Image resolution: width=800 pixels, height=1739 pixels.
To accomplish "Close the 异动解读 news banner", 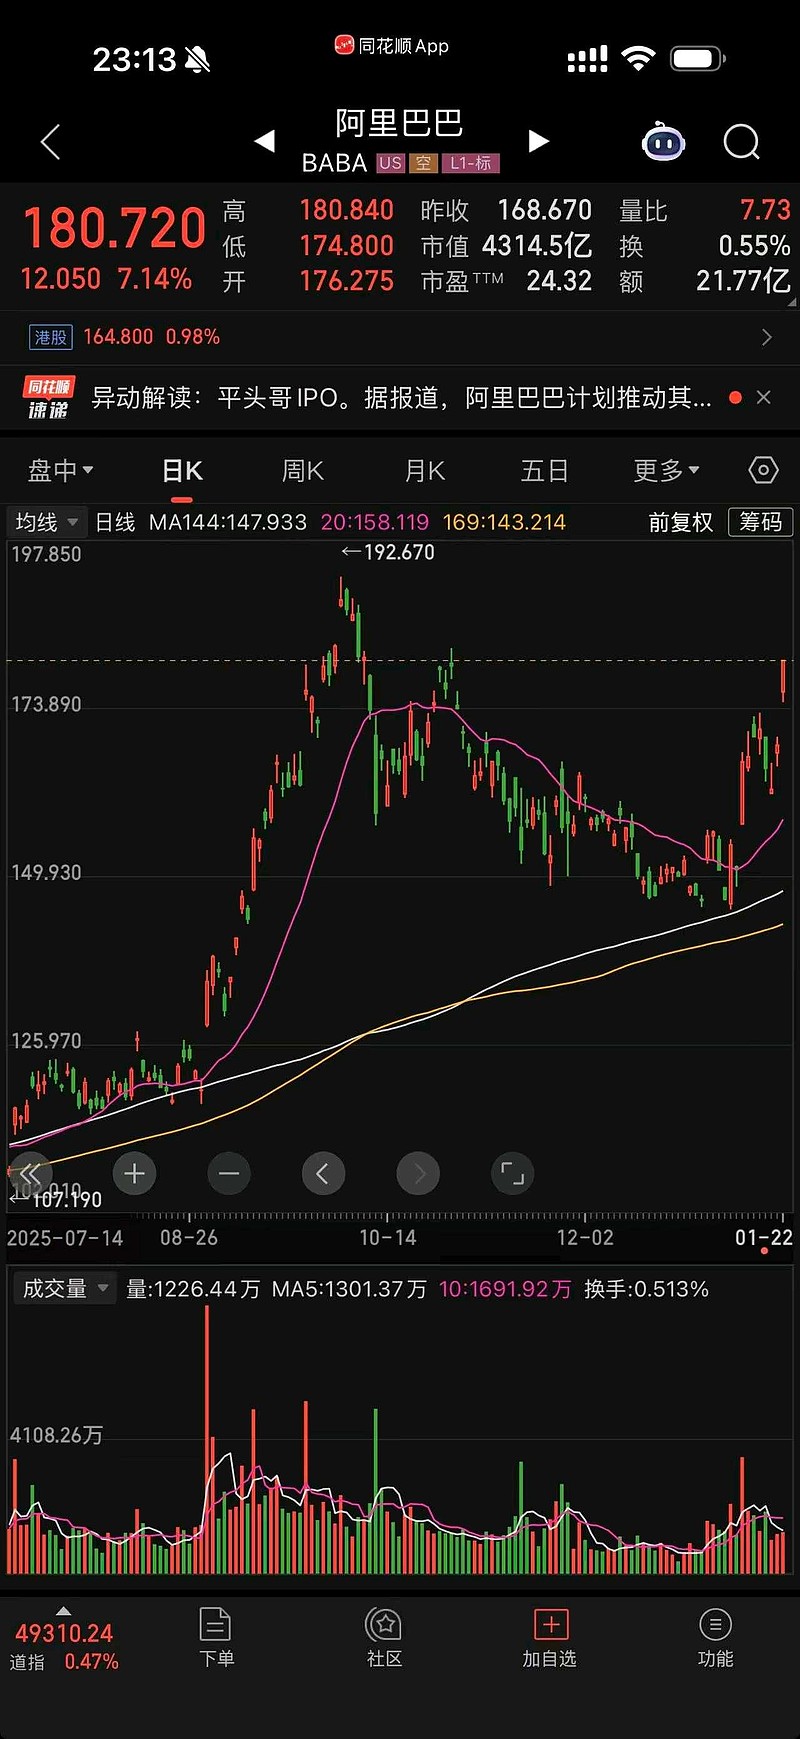I will click(x=764, y=397).
